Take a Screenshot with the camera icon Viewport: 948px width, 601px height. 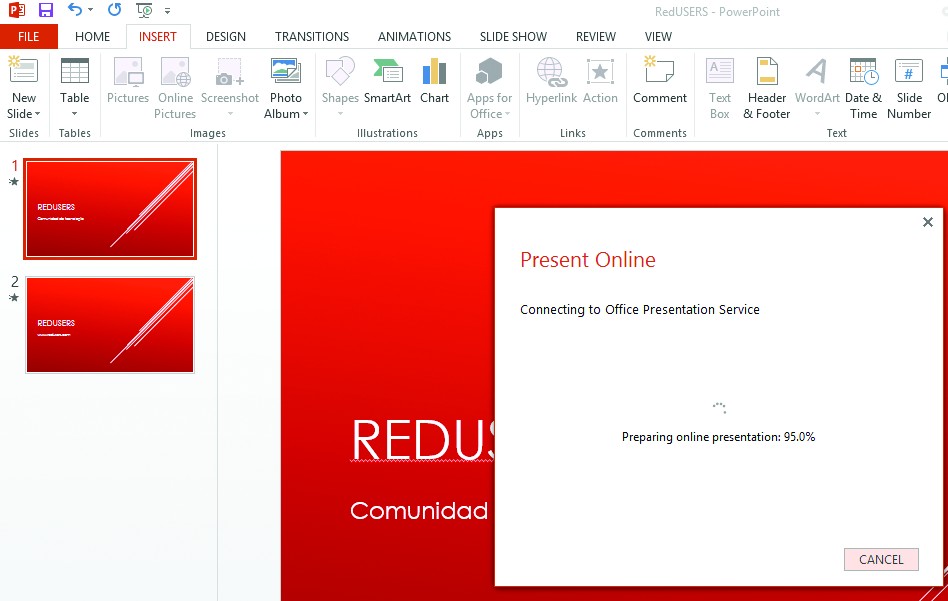tap(230, 73)
